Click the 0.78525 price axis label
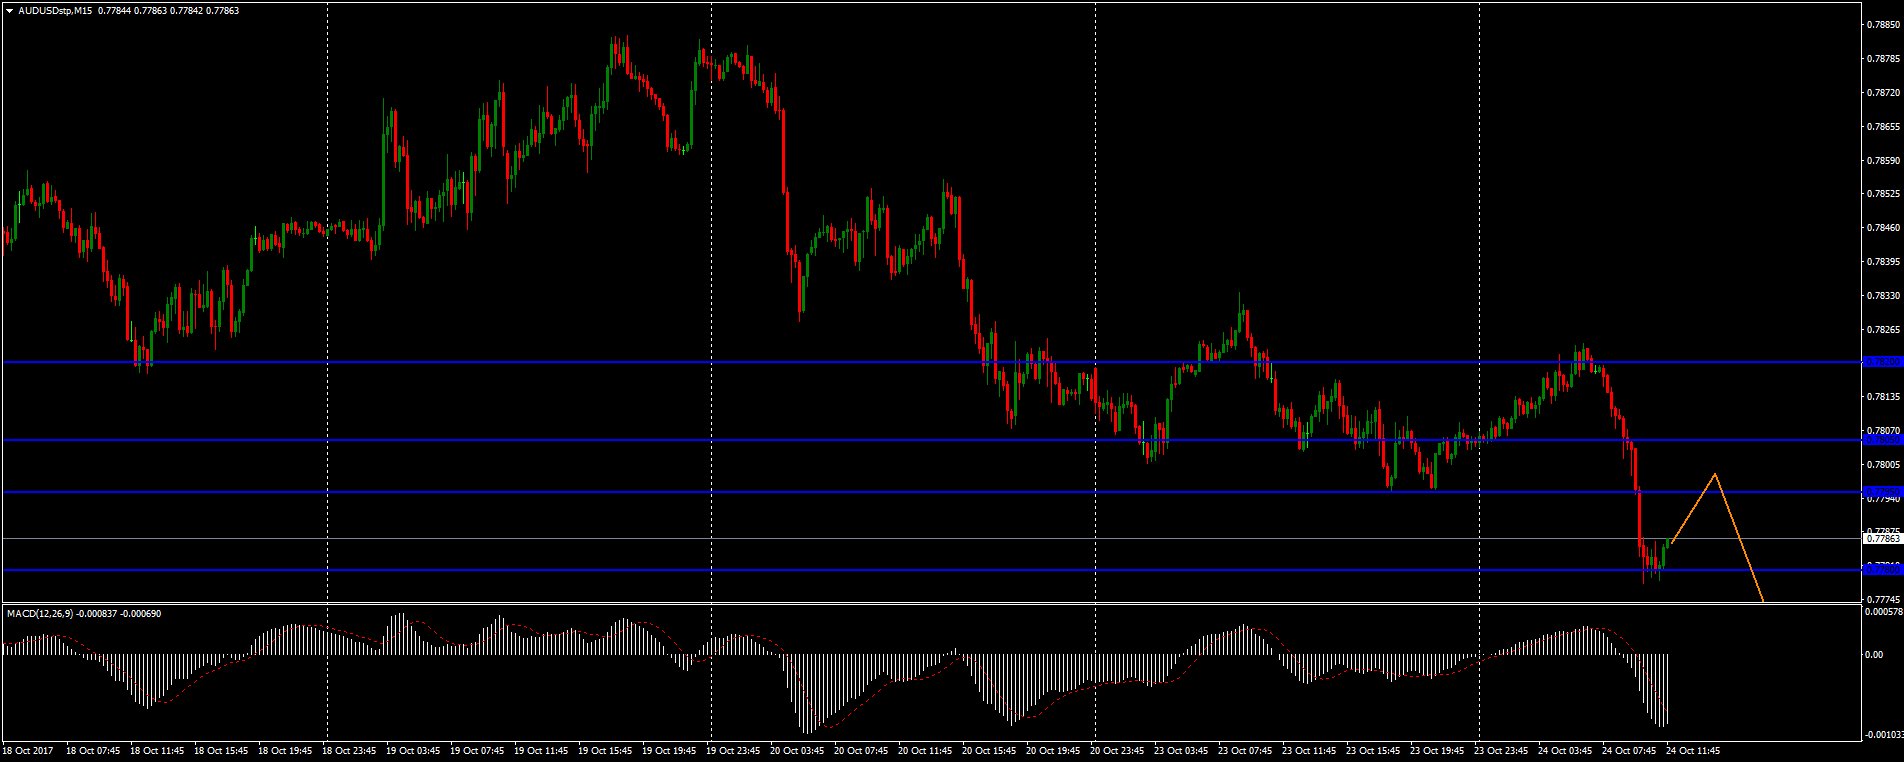This screenshot has height=762, width=1904. click(1883, 194)
